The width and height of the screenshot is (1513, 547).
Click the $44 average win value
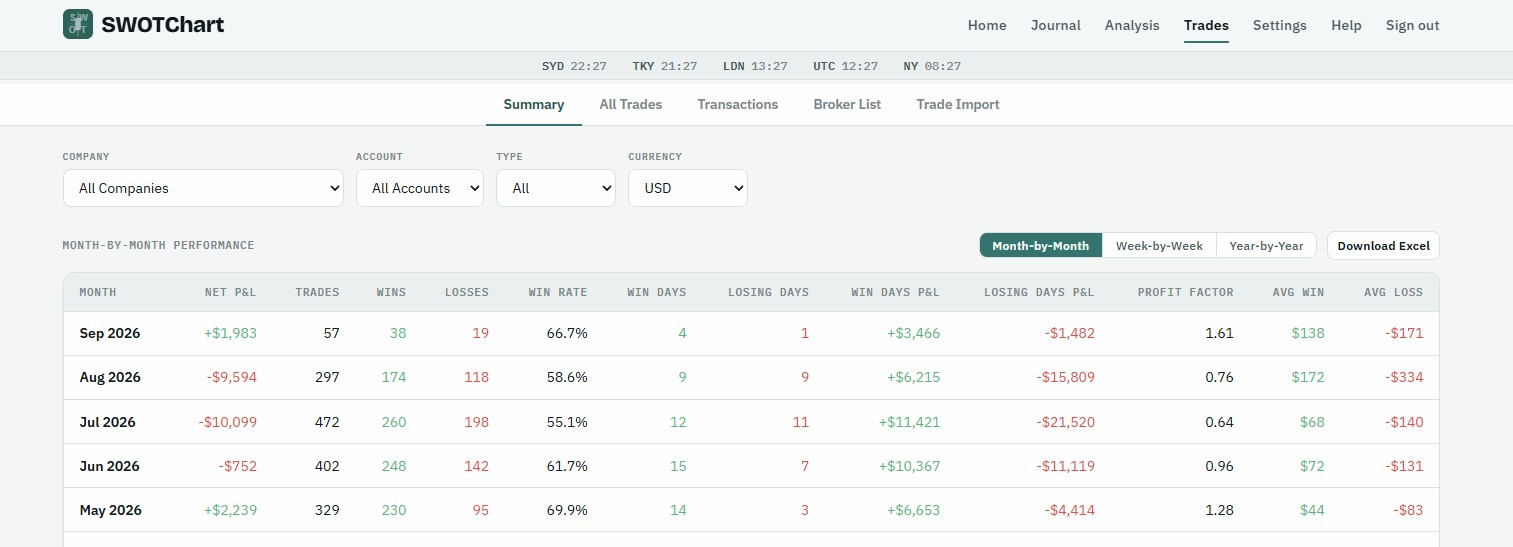[x=1312, y=510]
